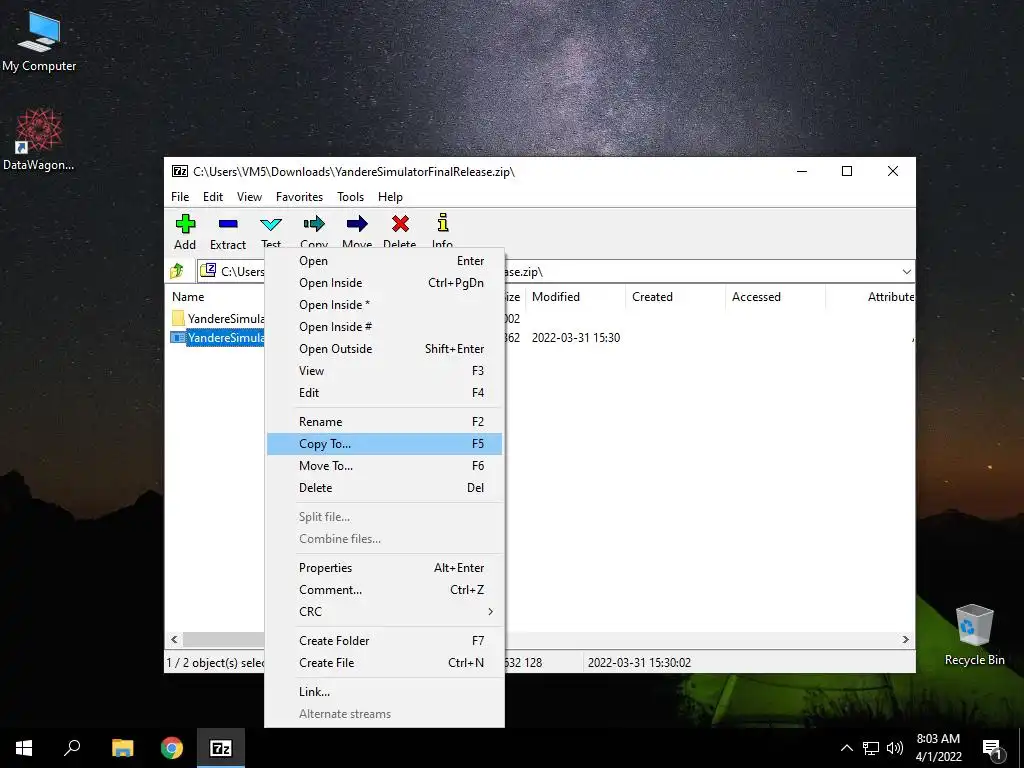Viewport: 1024px width, 768px height.
Task: Click the red Delete X icon
Action: [400, 224]
